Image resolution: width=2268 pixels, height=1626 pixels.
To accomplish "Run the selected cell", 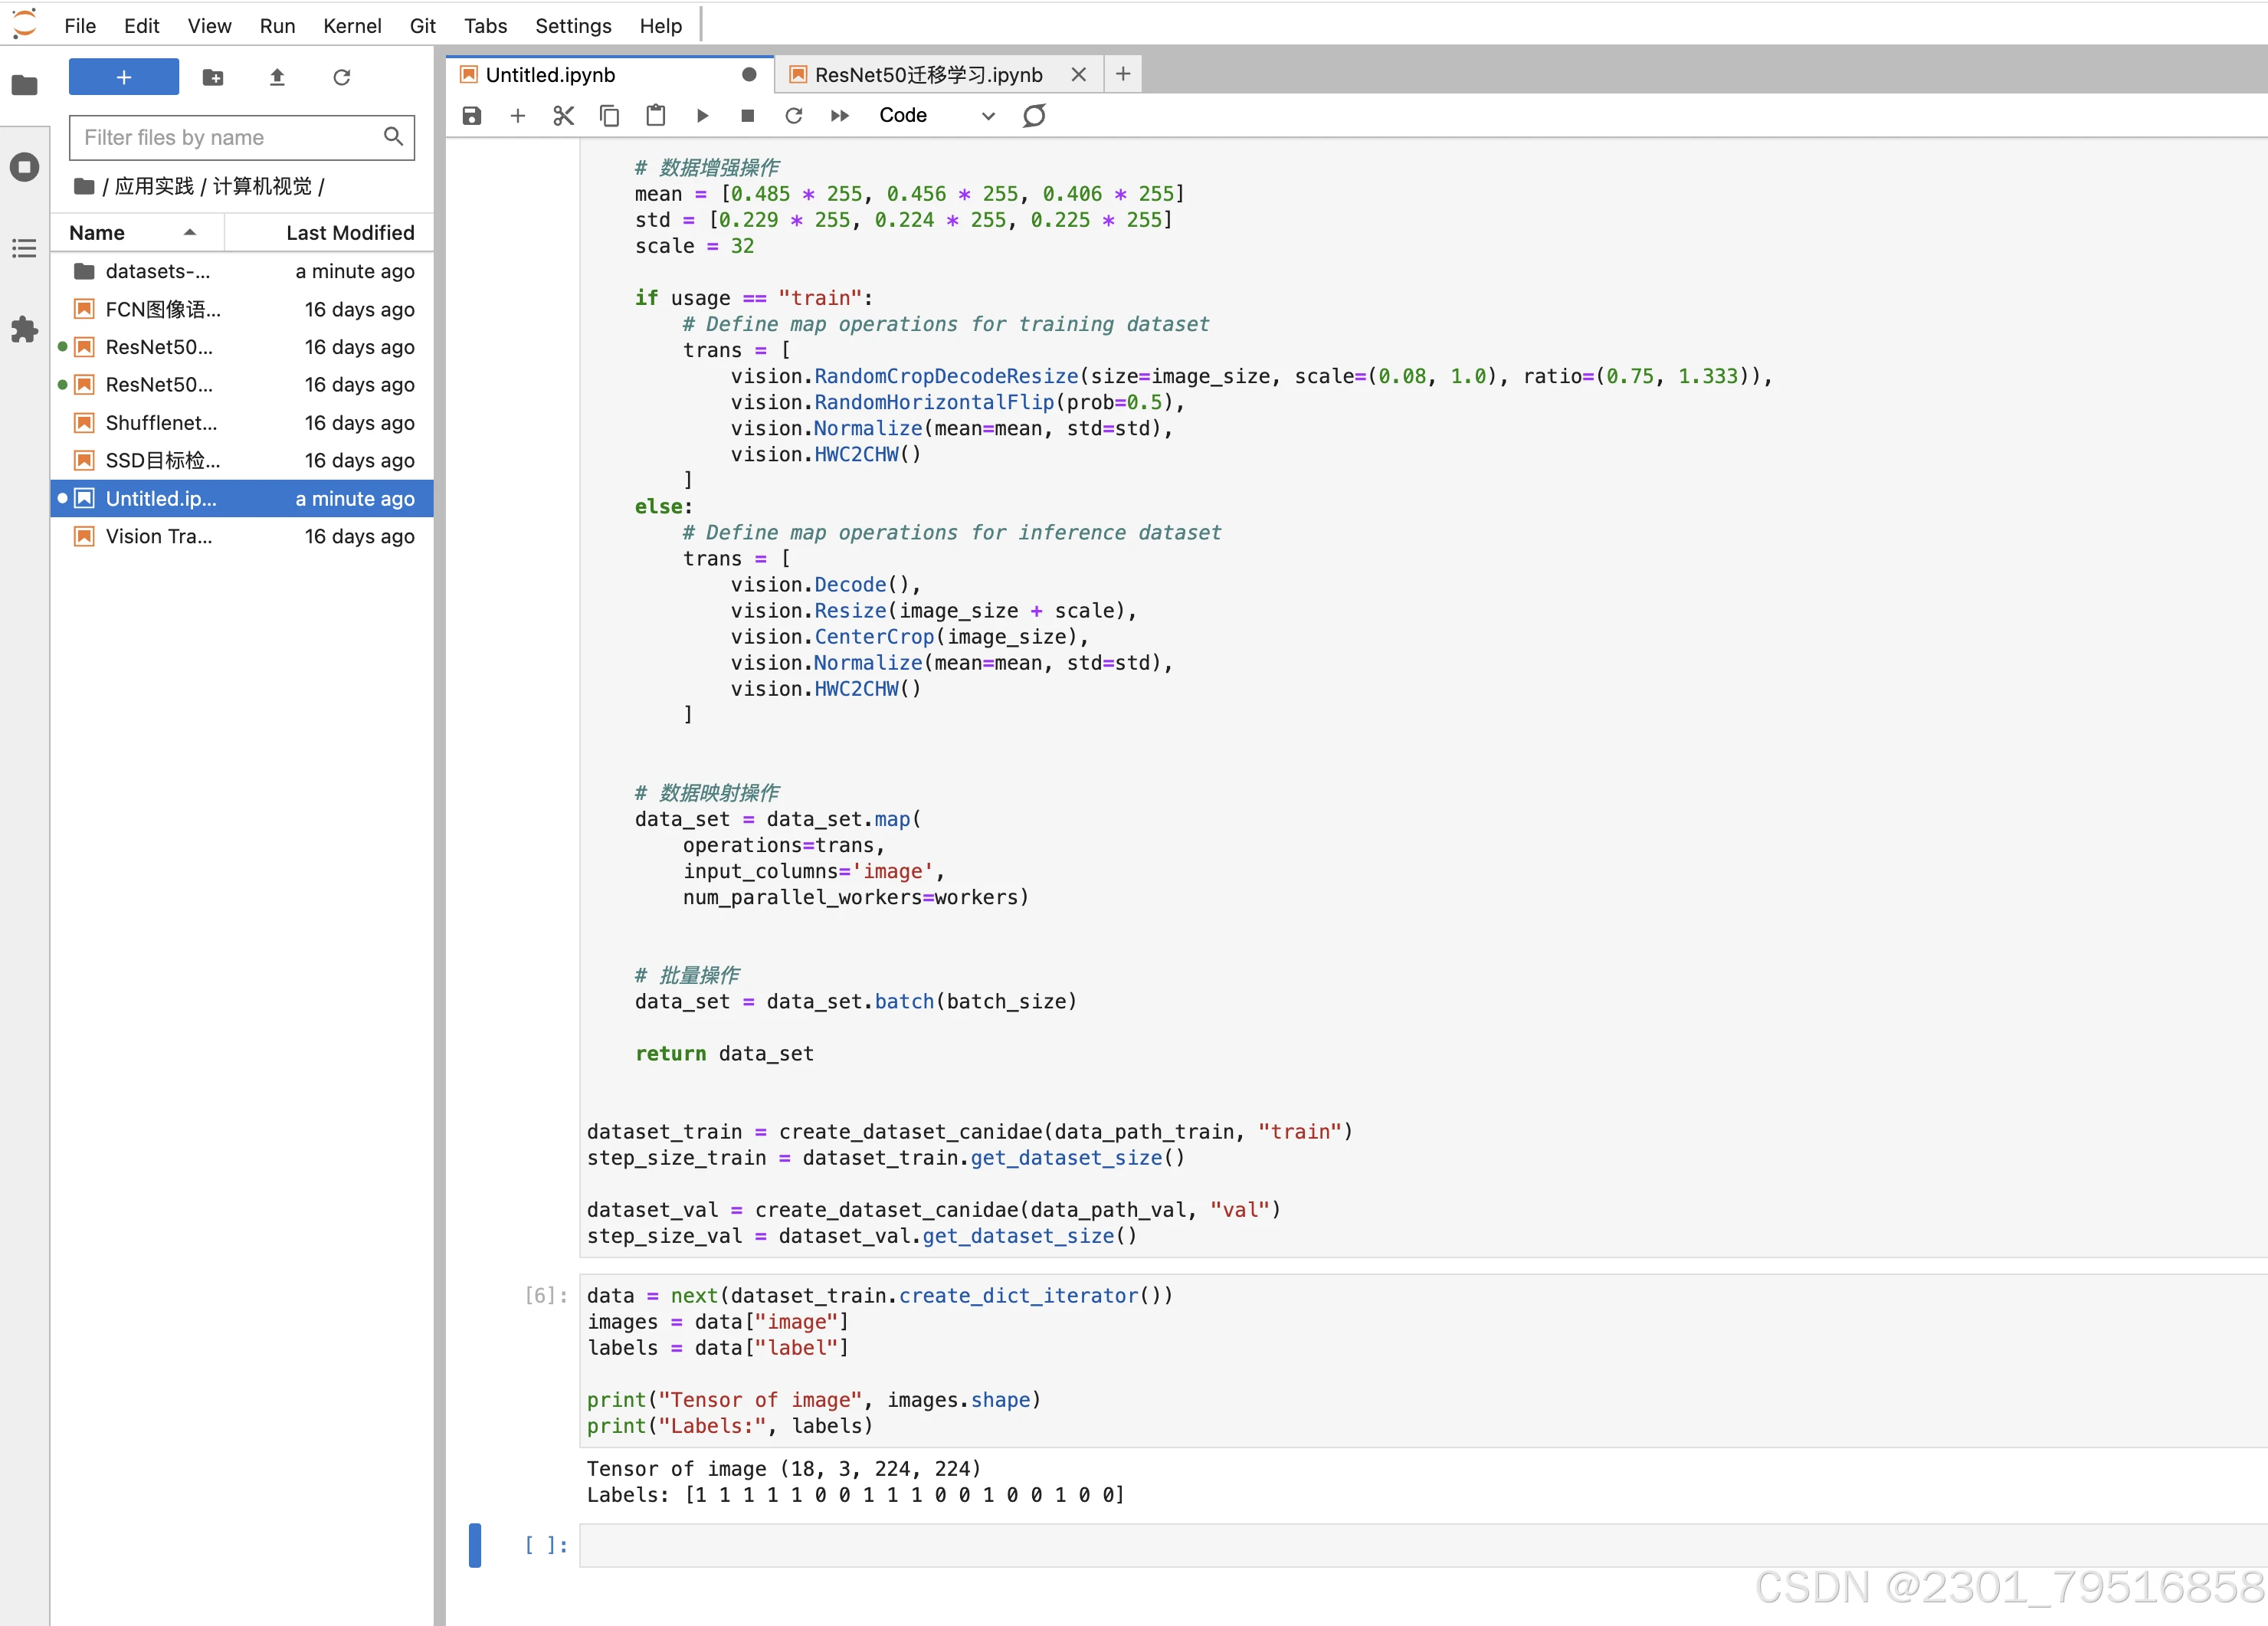I will coord(702,116).
